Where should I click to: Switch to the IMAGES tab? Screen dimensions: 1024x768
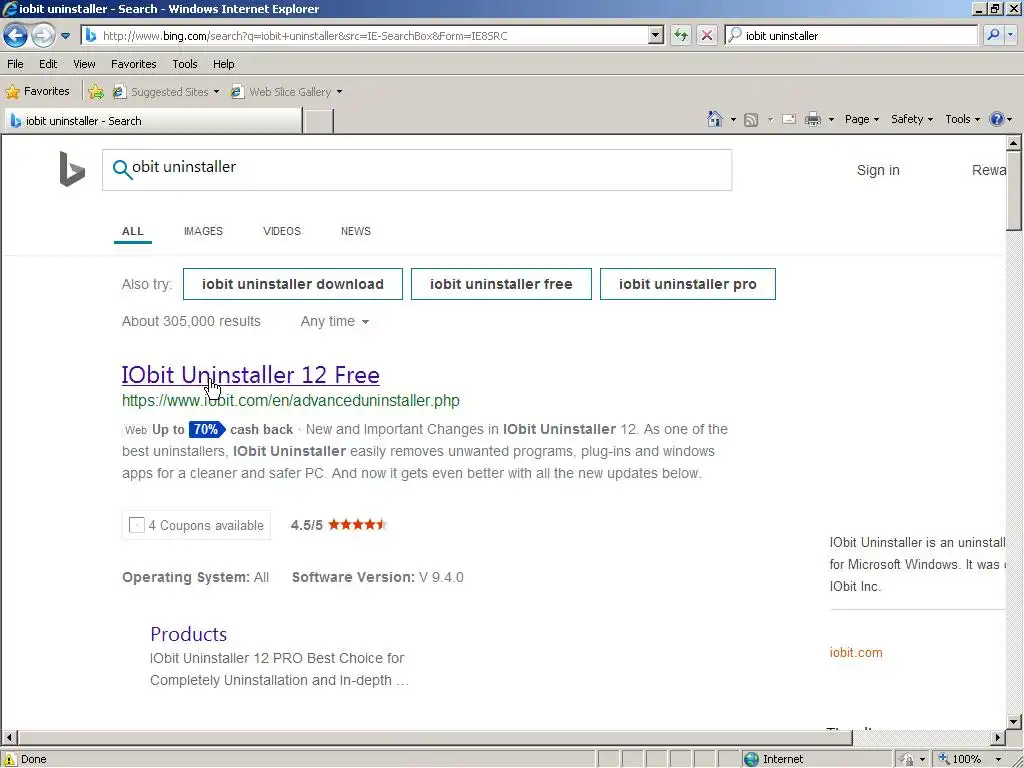[x=203, y=231]
